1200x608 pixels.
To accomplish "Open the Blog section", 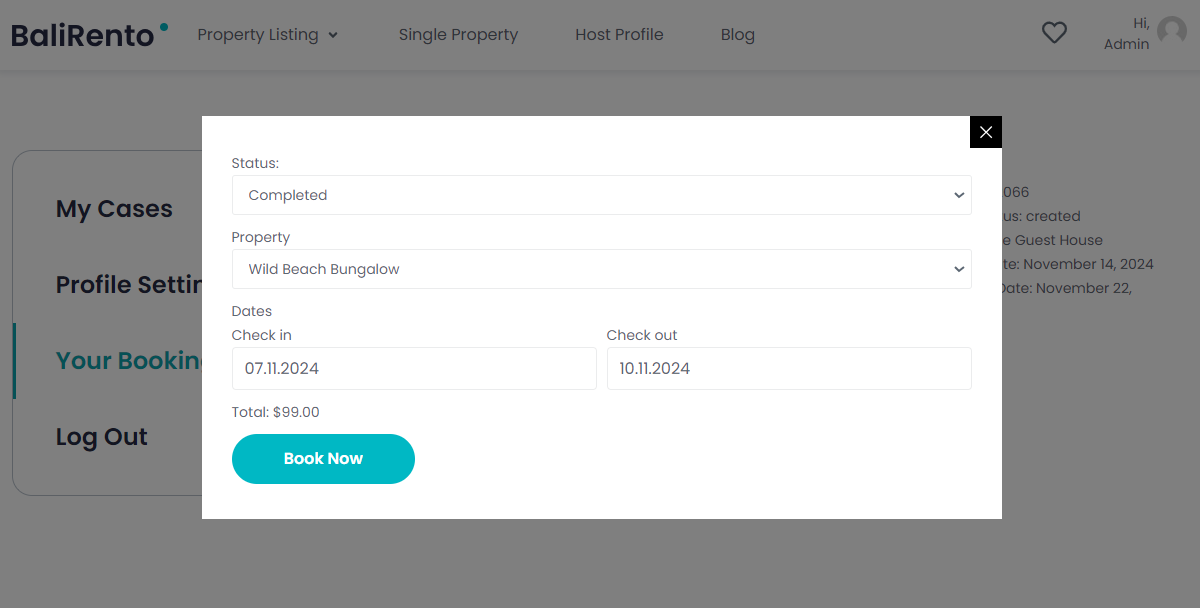I will pyautogui.click(x=737, y=34).
